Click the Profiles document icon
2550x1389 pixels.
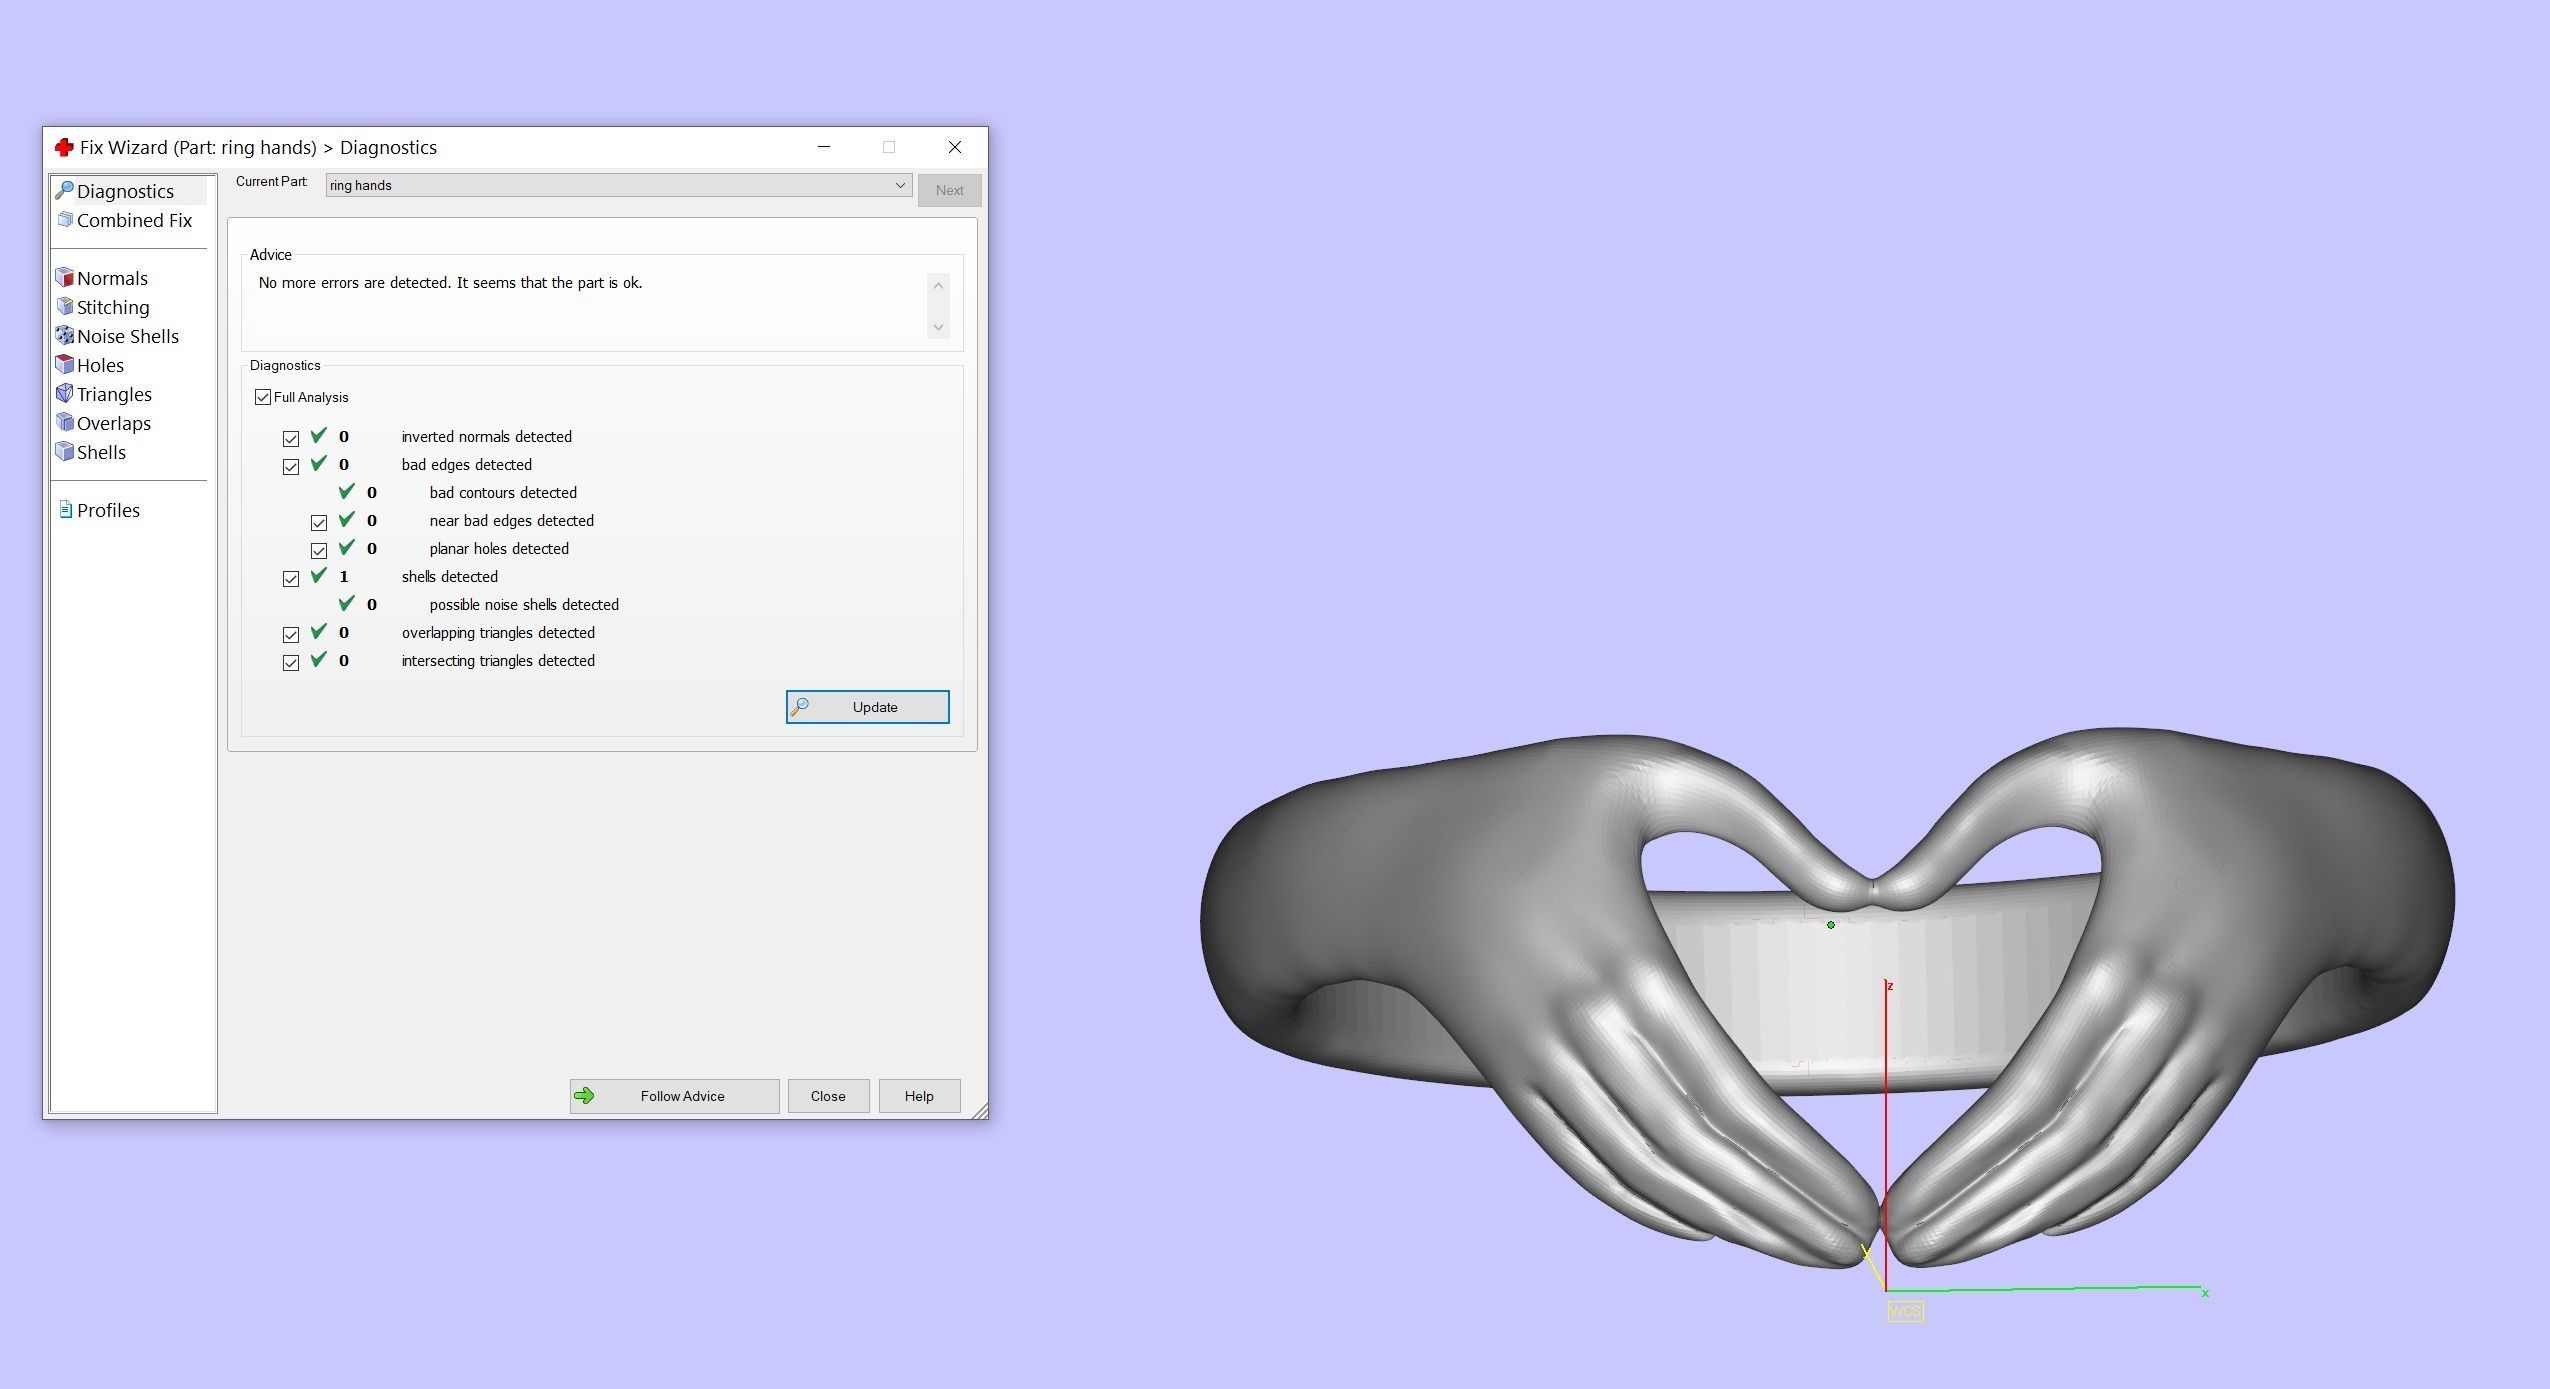coord(66,509)
